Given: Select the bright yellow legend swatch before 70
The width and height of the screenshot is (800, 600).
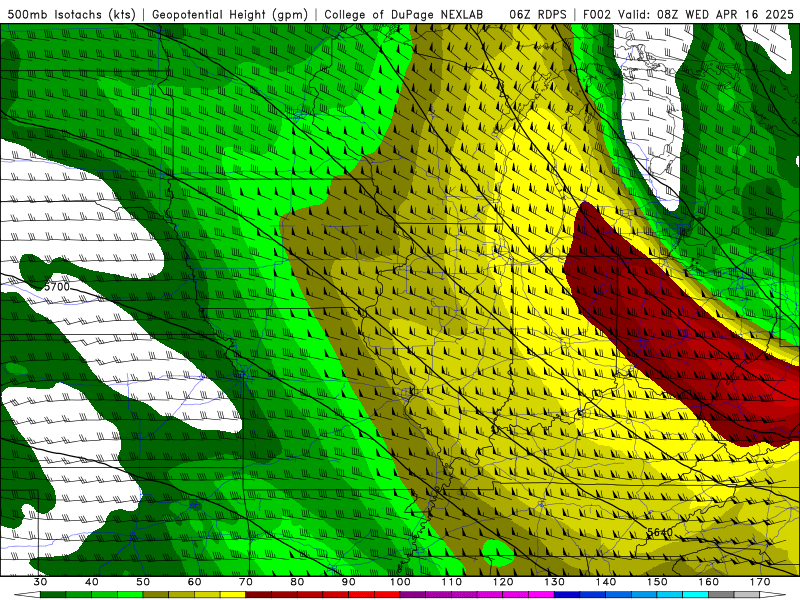Looking at the screenshot, I should pyautogui.click(x=233, y=595).
